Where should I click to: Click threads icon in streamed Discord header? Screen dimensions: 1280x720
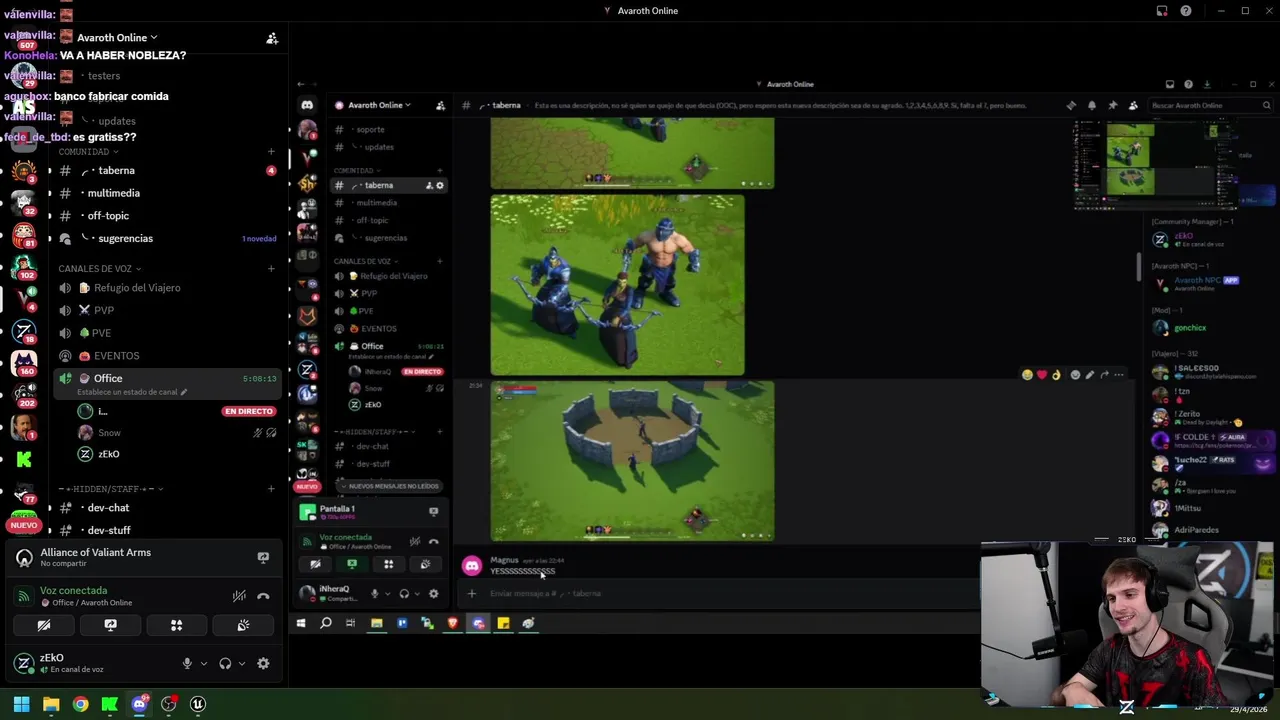tap(1071, 105)
